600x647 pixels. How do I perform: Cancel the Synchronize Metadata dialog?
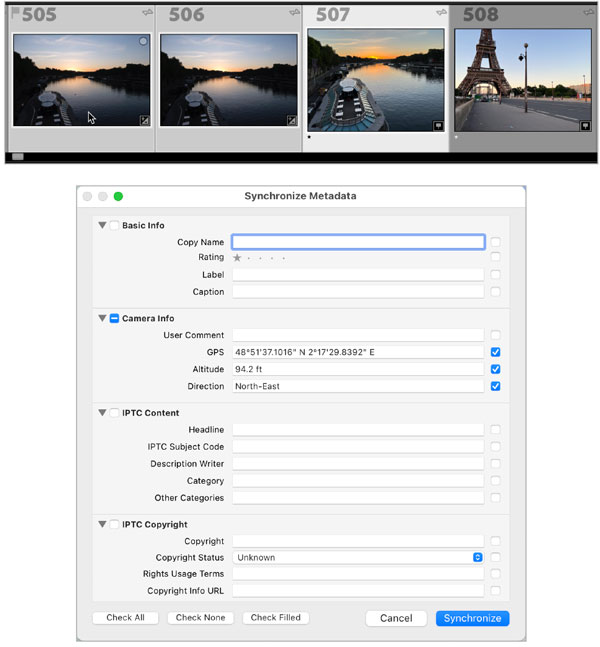[396, 618]
